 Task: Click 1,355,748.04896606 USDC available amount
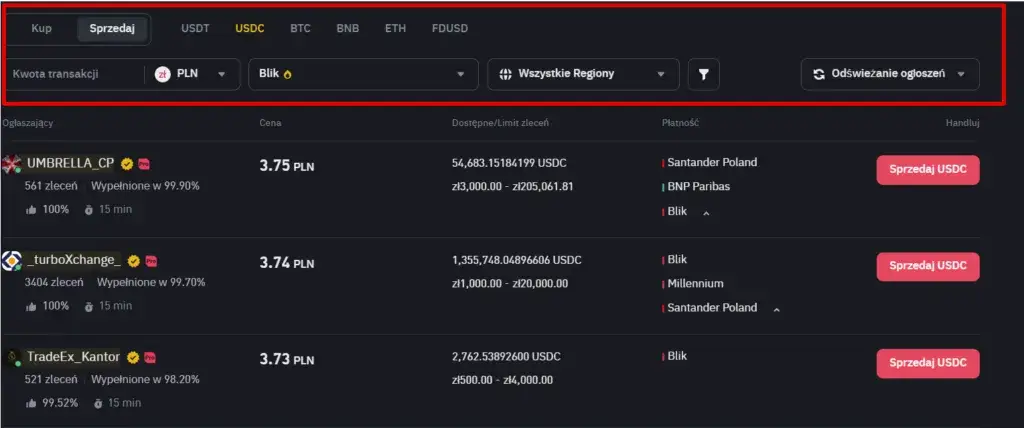pos(517,260)
